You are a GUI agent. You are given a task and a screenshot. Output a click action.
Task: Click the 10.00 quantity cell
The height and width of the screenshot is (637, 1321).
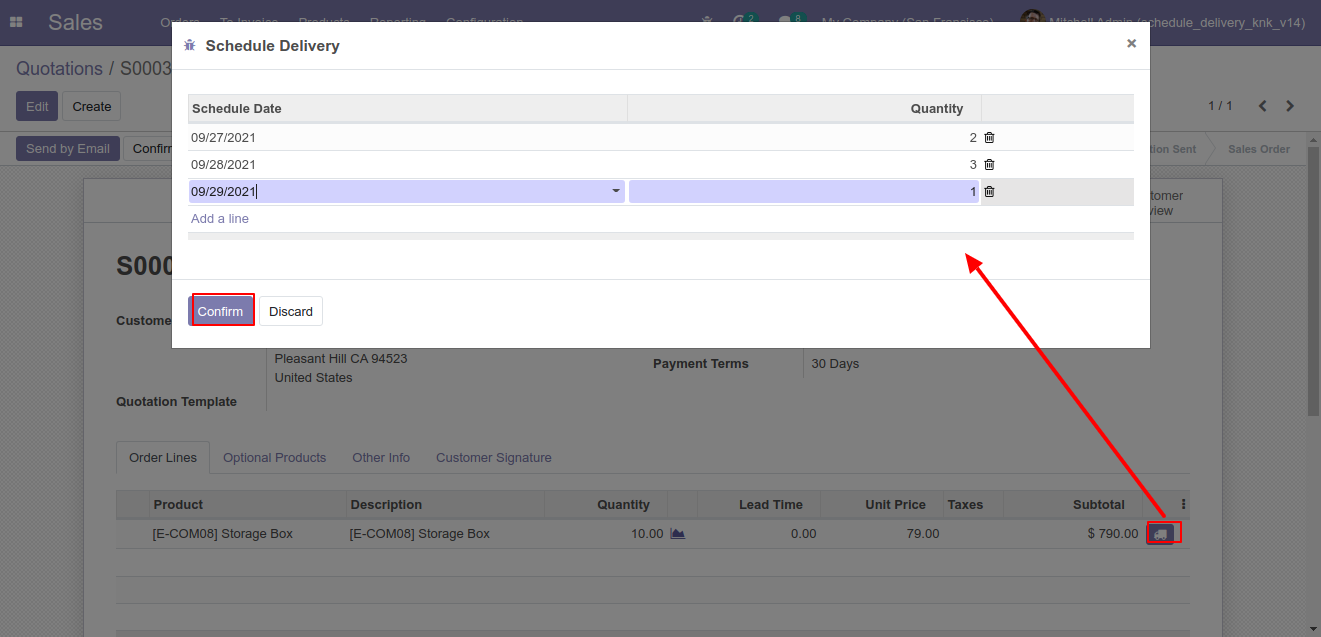pos(646,534)
